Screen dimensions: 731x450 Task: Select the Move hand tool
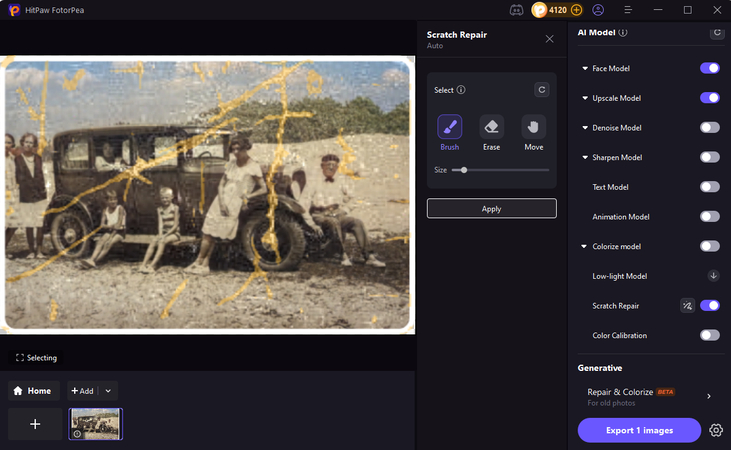[x=533, y=127]
